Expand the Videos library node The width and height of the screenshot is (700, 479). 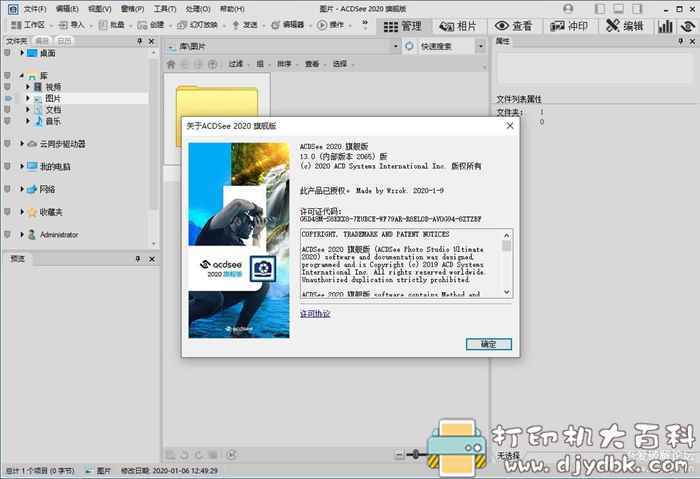click(x=28, y=87)
